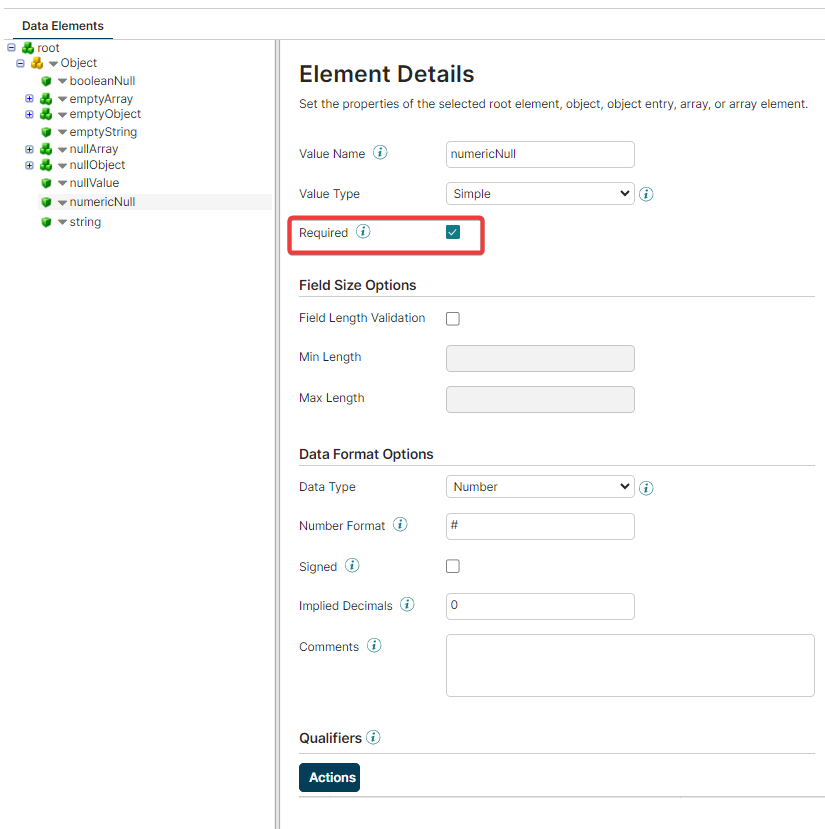Expand the emptyArray tree node
Image resolution: width=825 pixels, height=829 pixels.
point(29,98)
